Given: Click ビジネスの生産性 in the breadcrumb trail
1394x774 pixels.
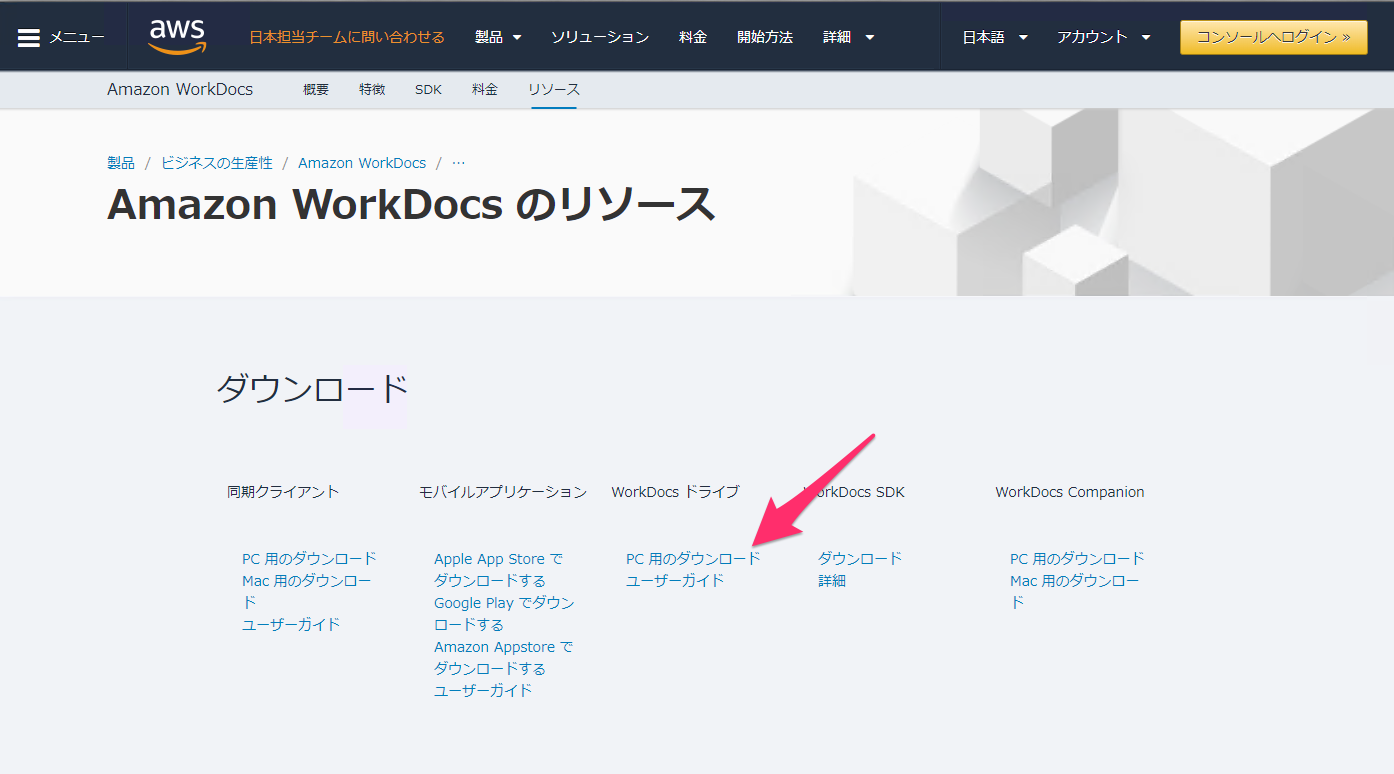Looking at the screenshot, I should (x=218, y=162).
